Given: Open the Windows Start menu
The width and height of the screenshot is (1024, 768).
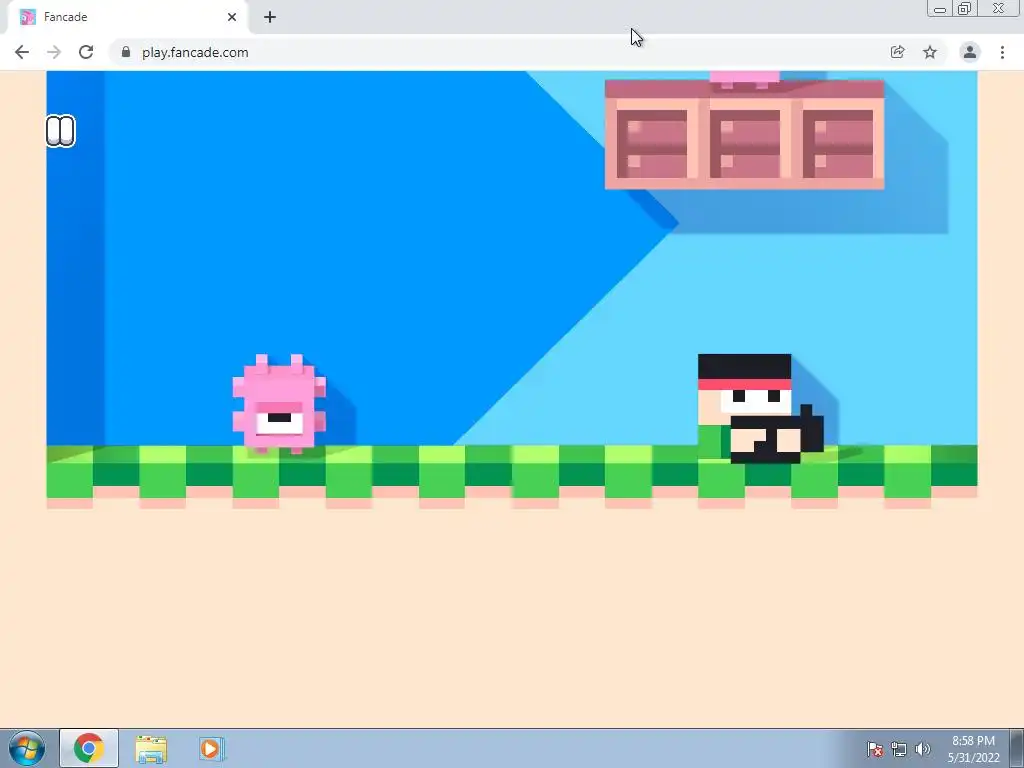Looking at the screenshot, I should [x=27, y=748].
